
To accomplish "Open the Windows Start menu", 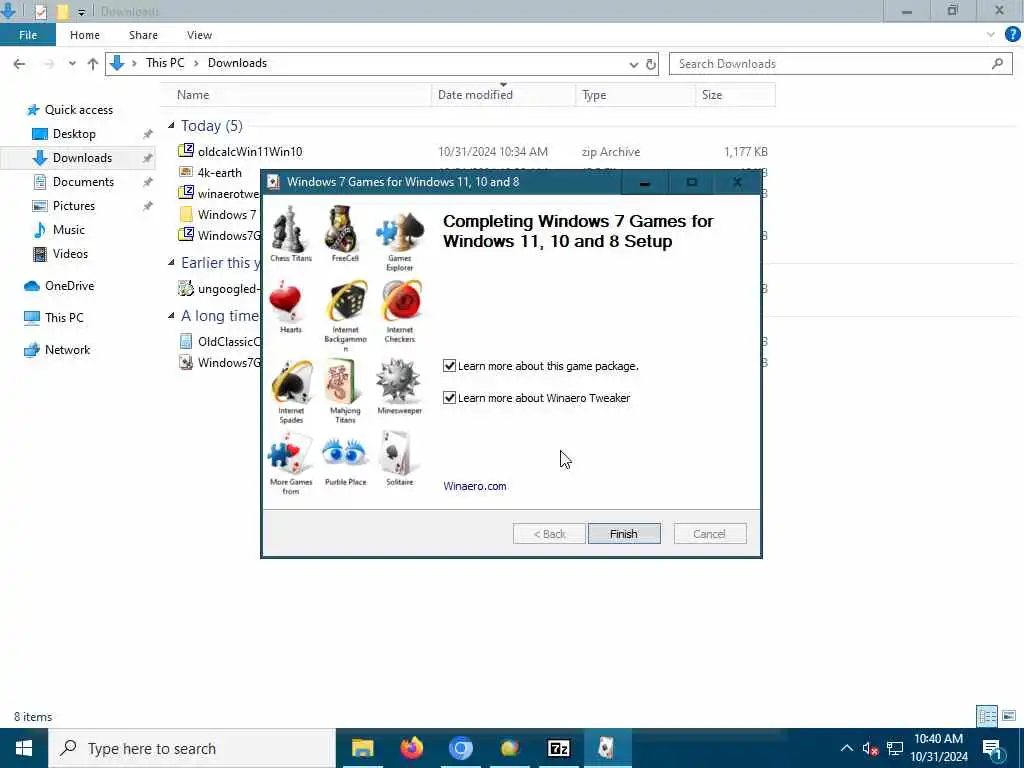I will (24, 748).
